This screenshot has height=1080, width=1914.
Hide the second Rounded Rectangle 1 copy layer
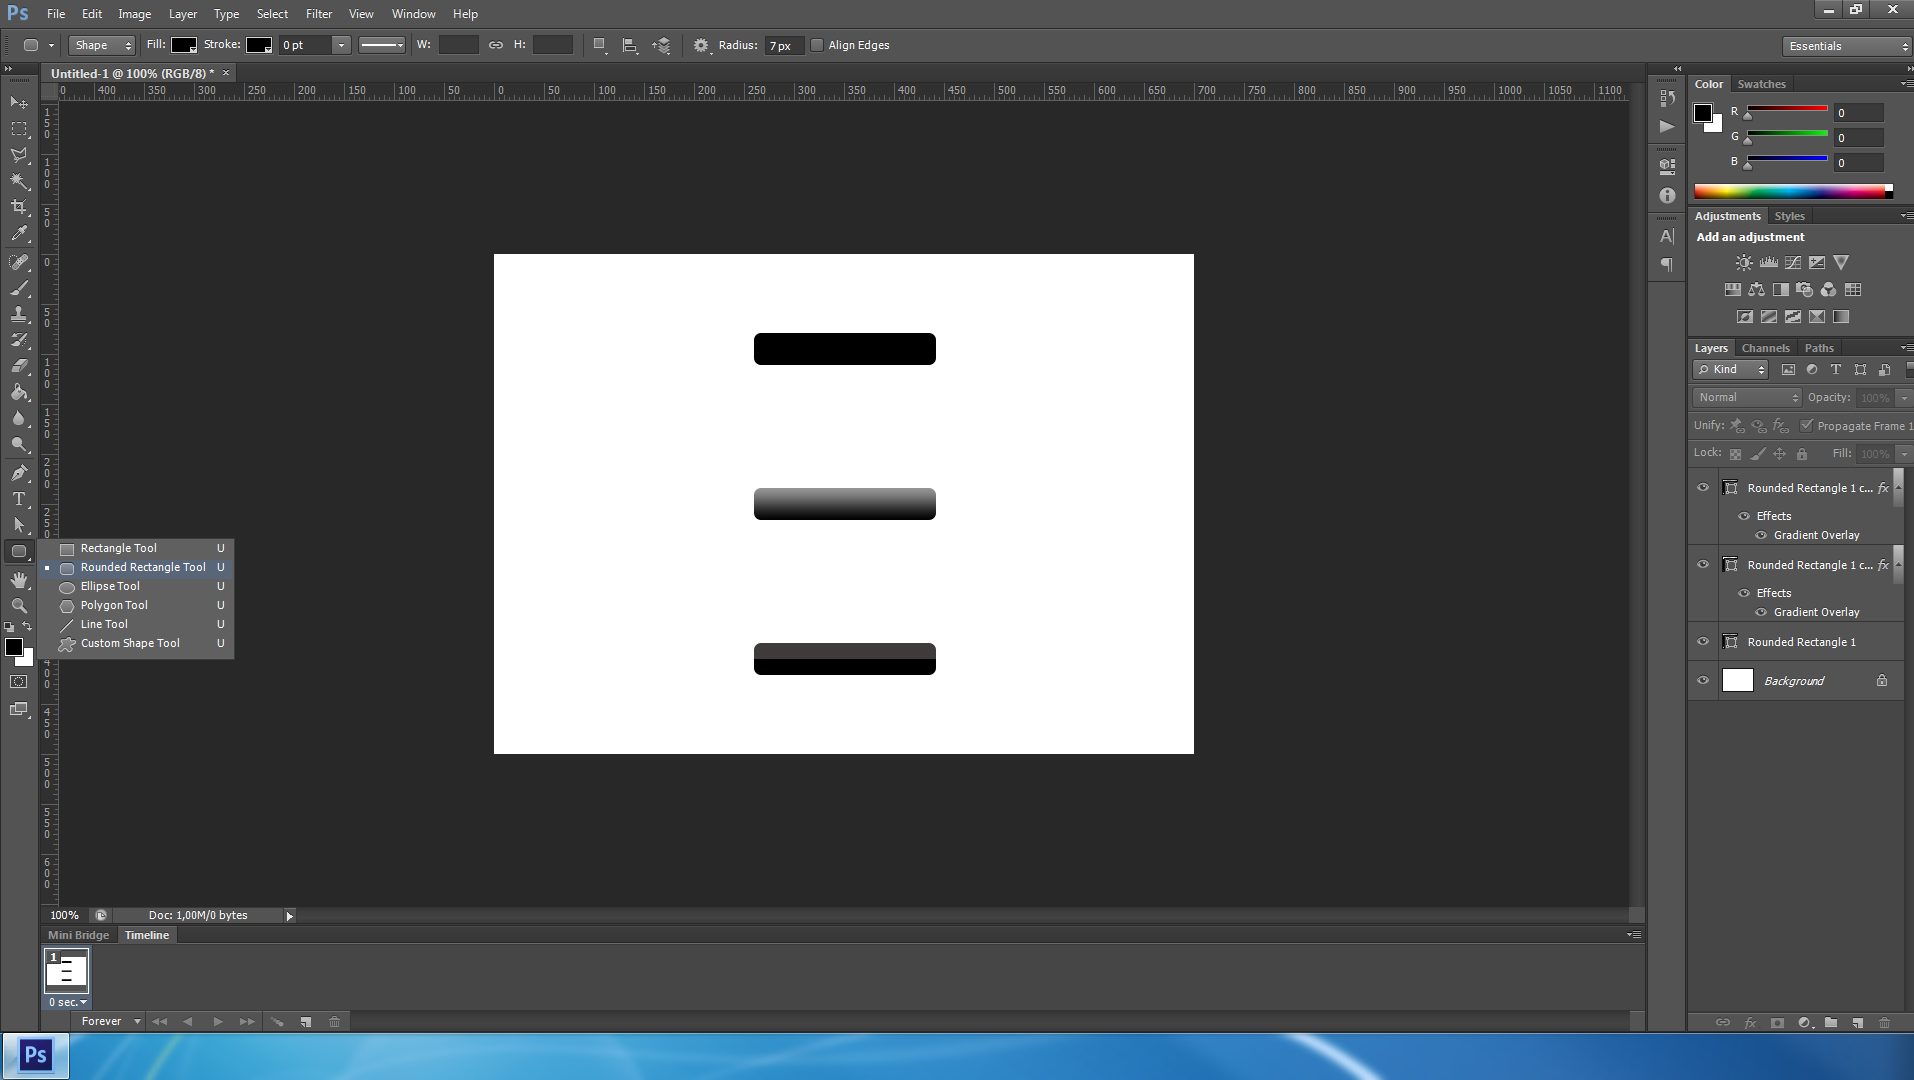1703,565
